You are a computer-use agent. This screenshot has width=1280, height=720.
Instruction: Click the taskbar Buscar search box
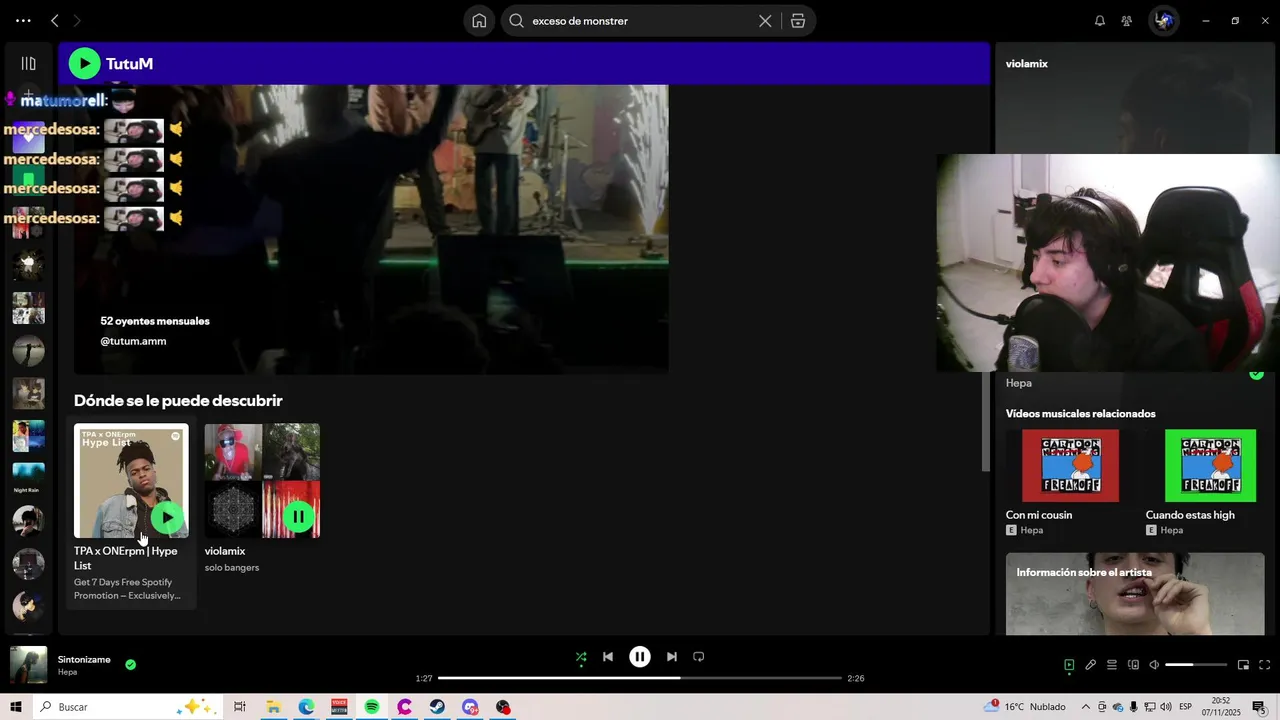127,707
